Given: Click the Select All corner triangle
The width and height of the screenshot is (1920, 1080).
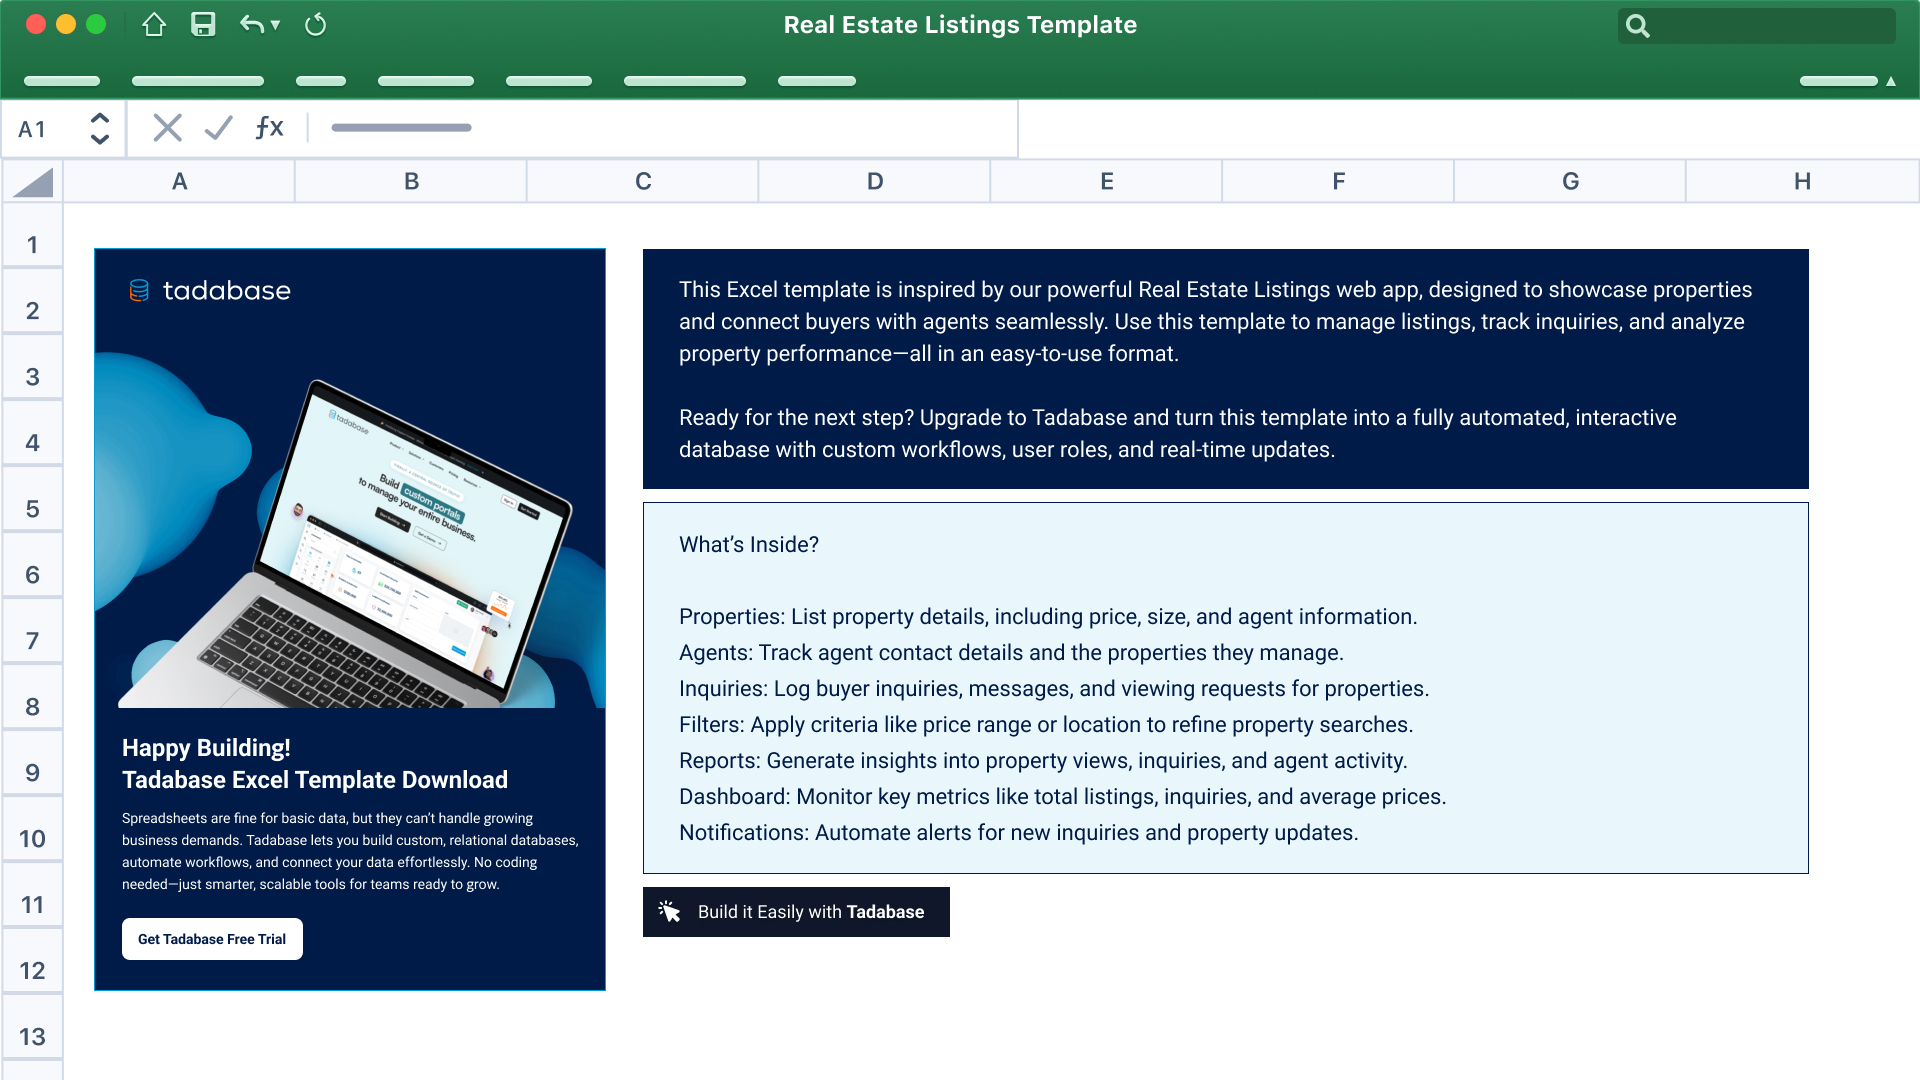Looking at the screenshot, I should pyautogui.click(x=34, y=182).
